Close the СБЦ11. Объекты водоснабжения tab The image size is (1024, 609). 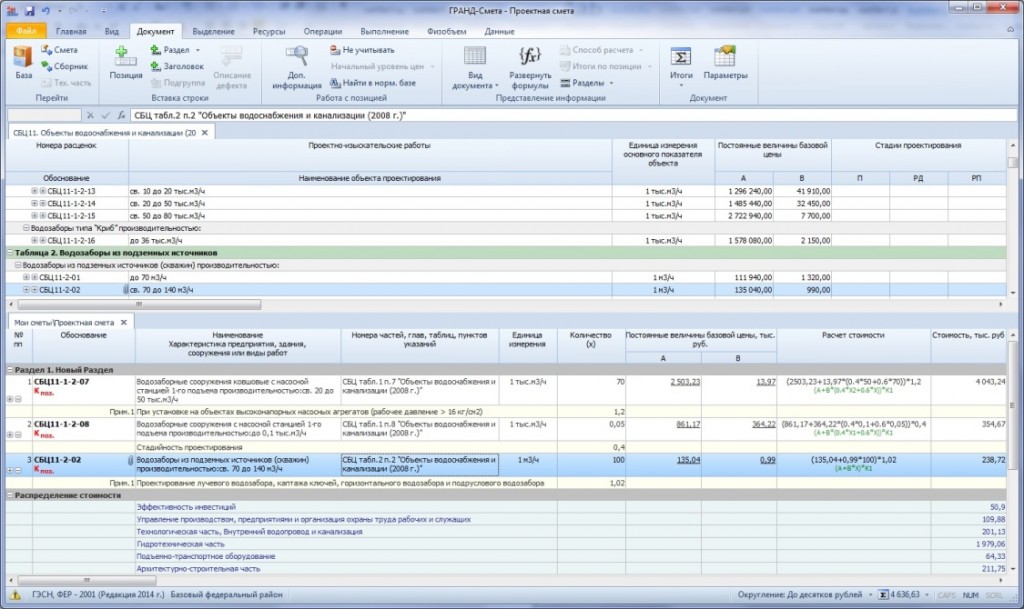pos(204,133)
